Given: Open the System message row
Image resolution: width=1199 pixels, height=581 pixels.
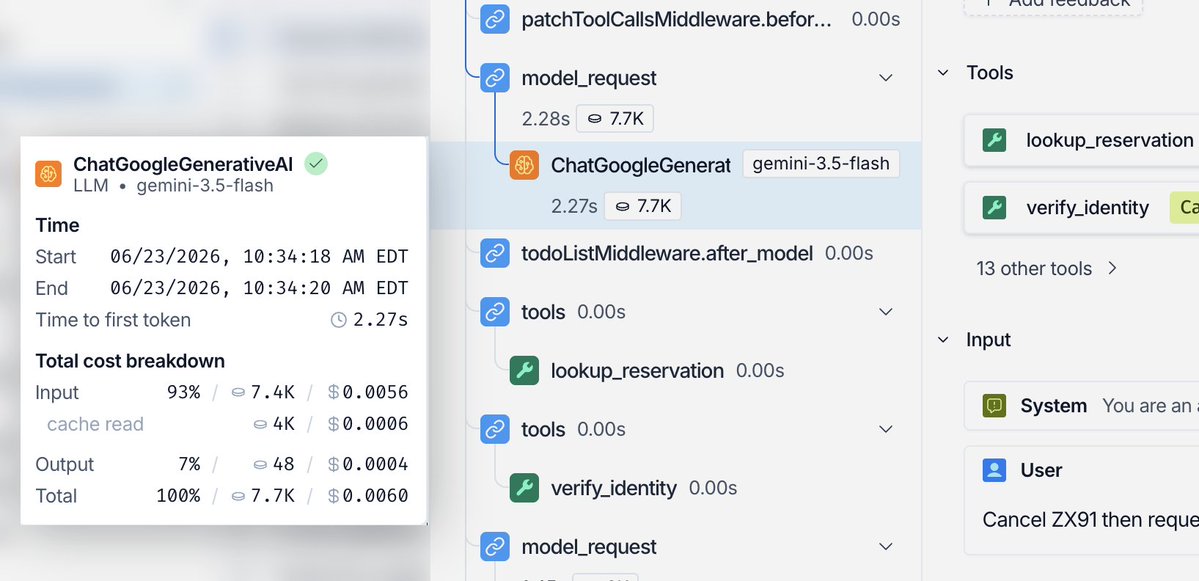Looking at the screenshot, I should (x=1081, y=405).
